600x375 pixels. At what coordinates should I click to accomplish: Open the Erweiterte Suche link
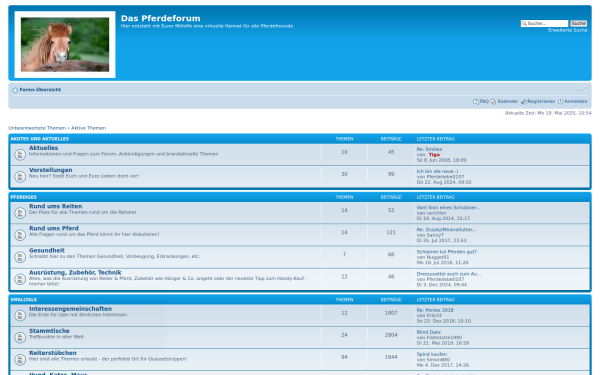click(567, 30)
